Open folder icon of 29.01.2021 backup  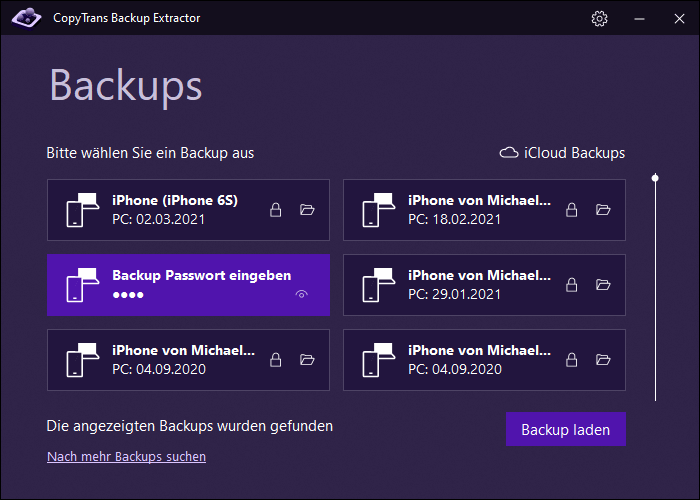point(603,285)
